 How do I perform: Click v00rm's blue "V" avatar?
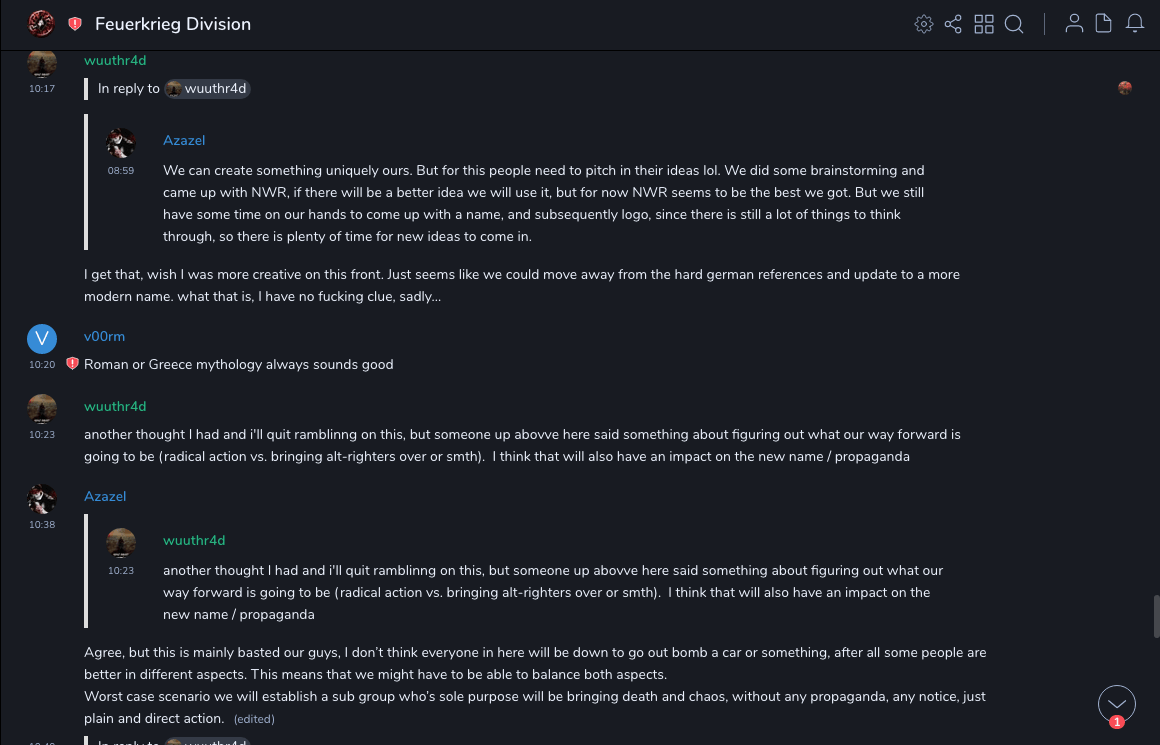coord(41,339)
